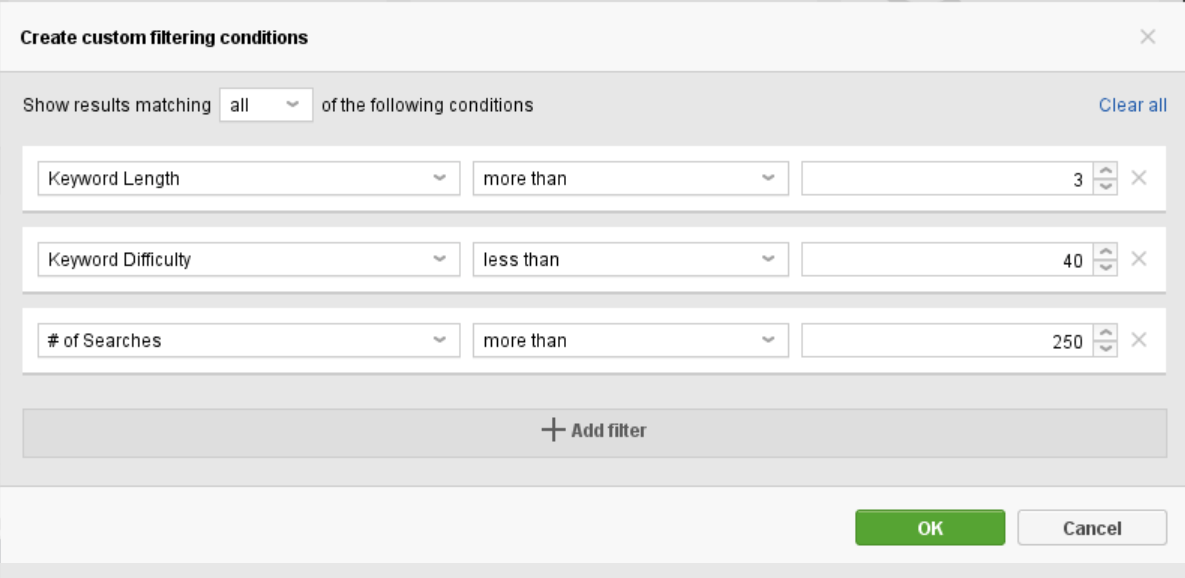Click the Clear all link
The image size is (1185, 578).
pyautogui.click(x=1132, y=105)
